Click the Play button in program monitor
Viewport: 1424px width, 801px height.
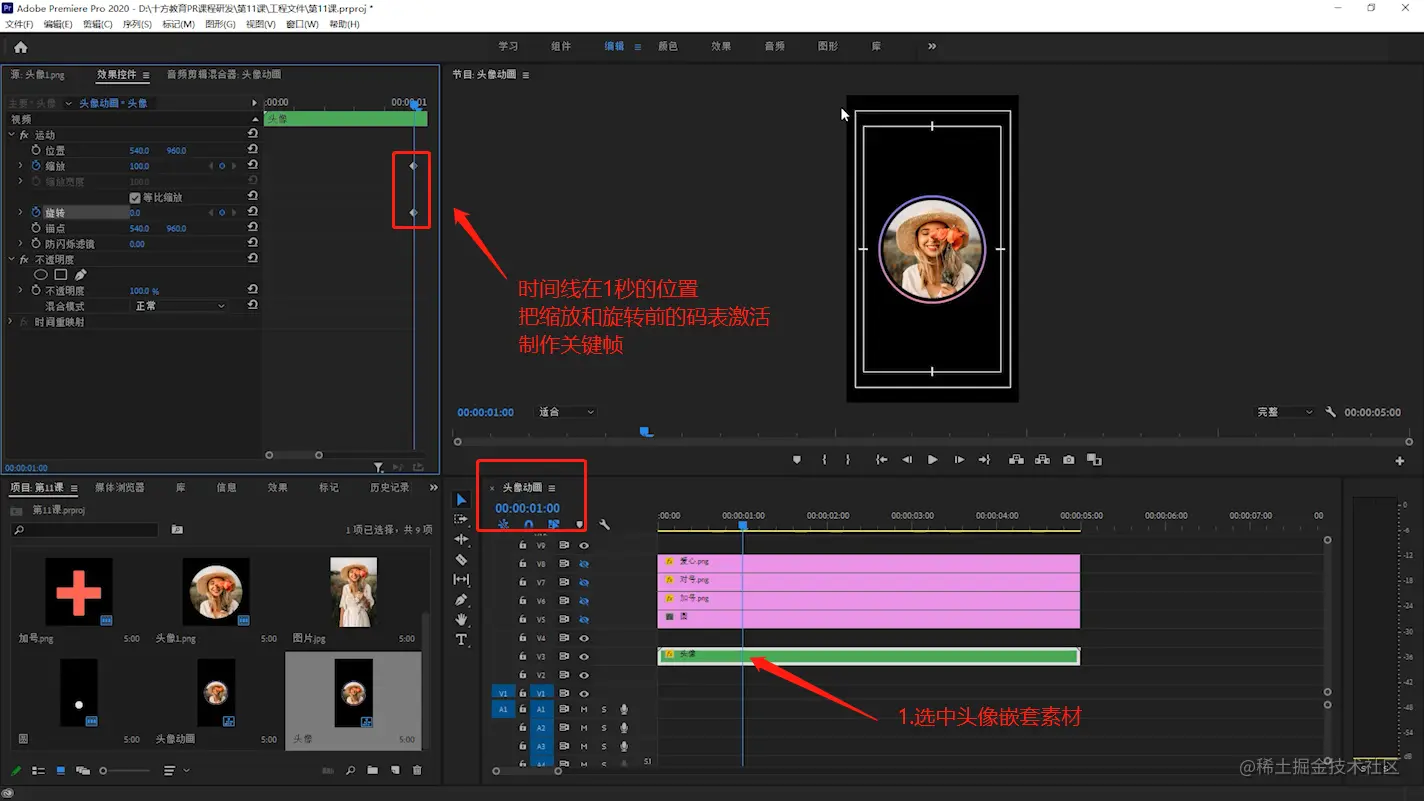[x=932, y=460]
